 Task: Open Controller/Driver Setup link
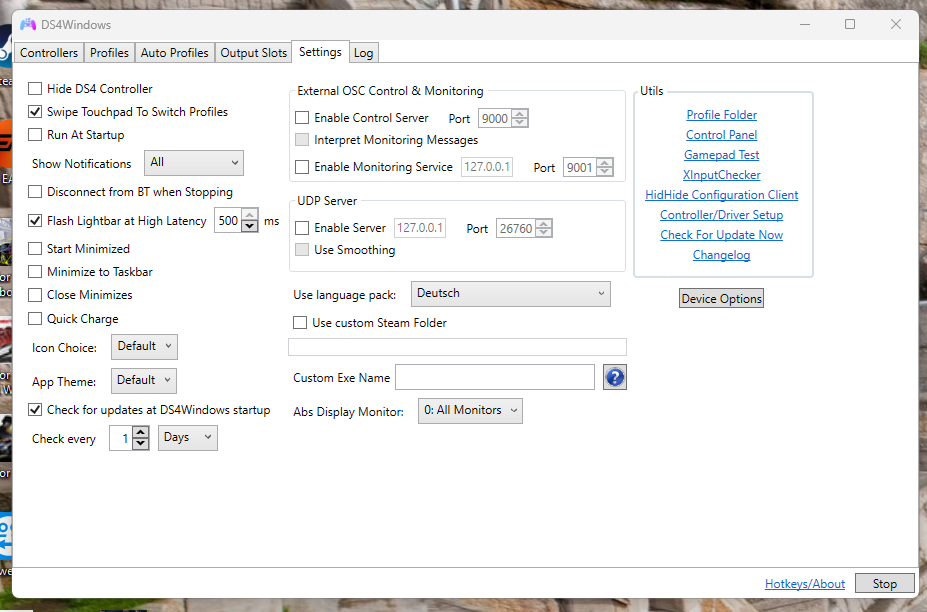pyautogui.click(x=721, y=215)
